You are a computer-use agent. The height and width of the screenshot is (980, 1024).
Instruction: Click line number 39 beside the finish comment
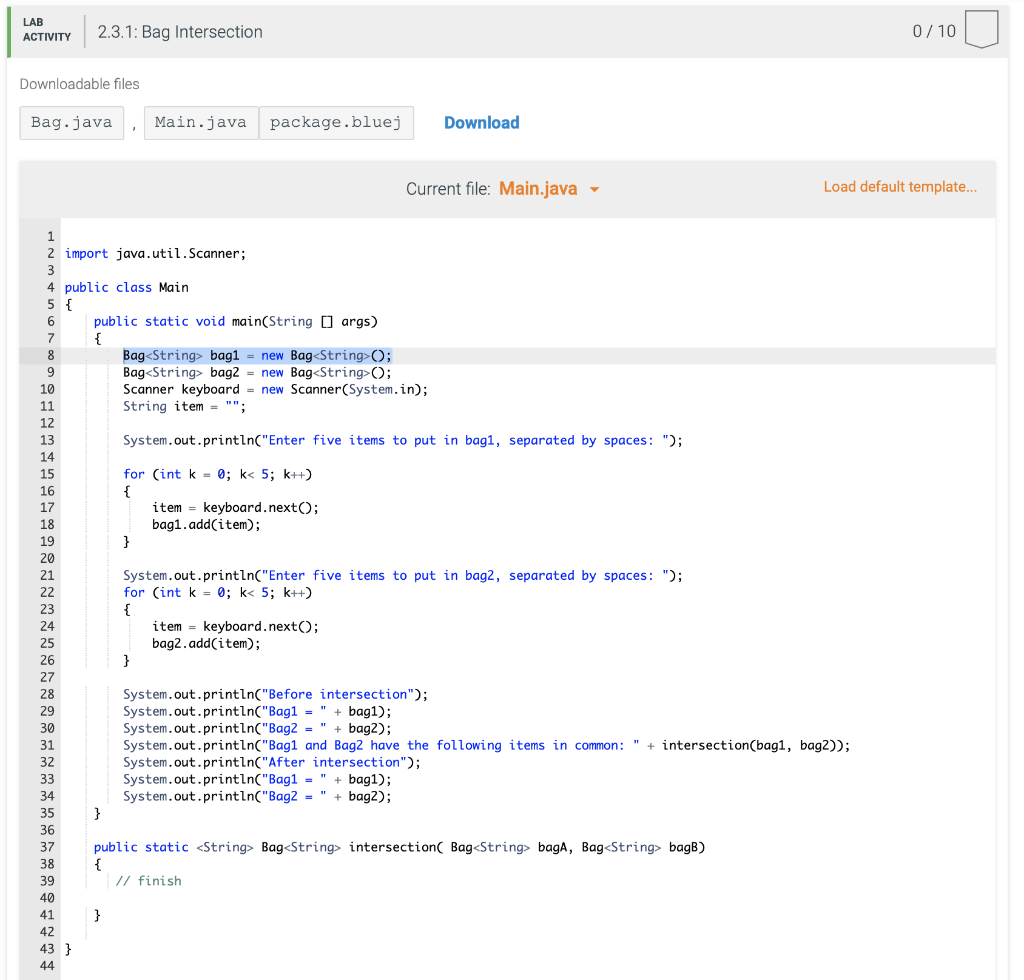[46, 880]
